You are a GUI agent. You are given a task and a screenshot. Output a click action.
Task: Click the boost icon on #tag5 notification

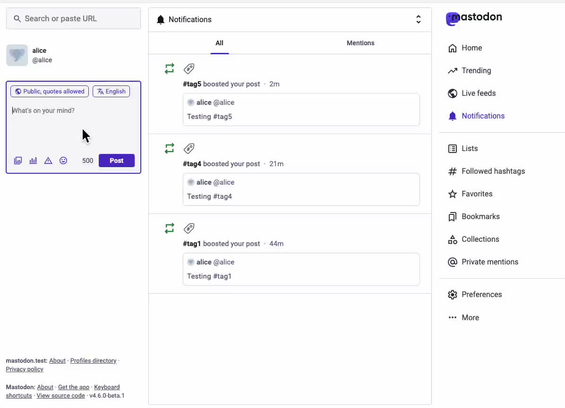coord(169,68)
